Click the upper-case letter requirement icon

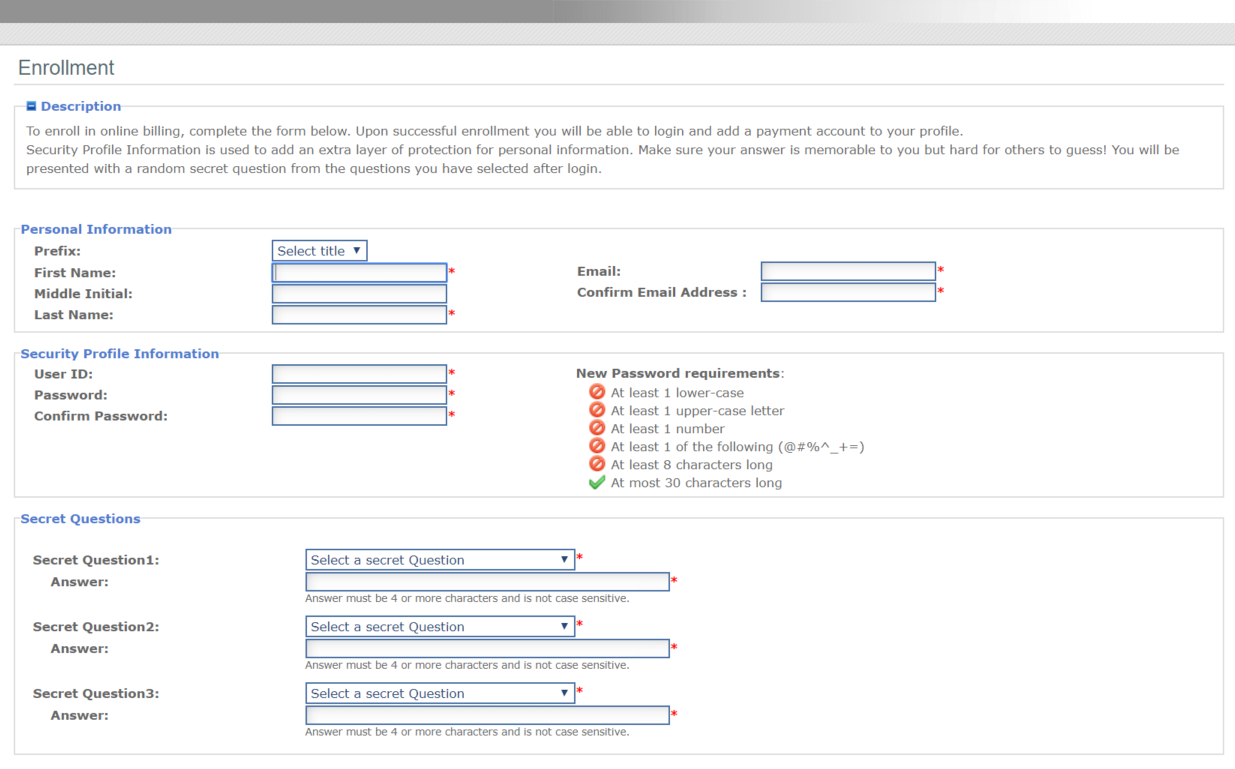597,410
